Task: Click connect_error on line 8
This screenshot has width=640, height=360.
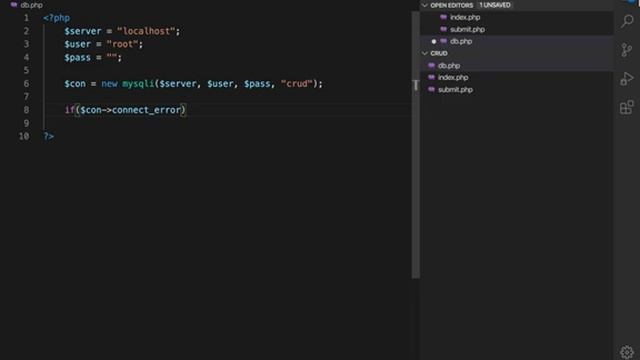Action: (x=147, y=110)
